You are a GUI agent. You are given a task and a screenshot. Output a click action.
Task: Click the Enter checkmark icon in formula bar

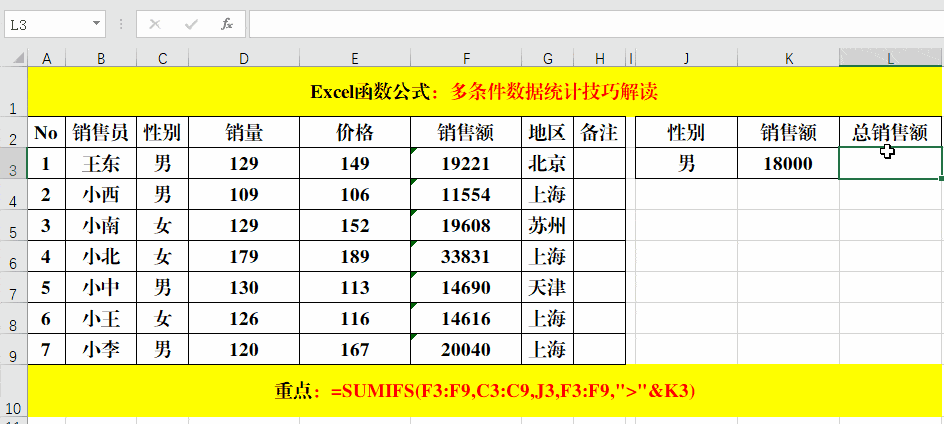pyautogui.click(x=191, y=23)
